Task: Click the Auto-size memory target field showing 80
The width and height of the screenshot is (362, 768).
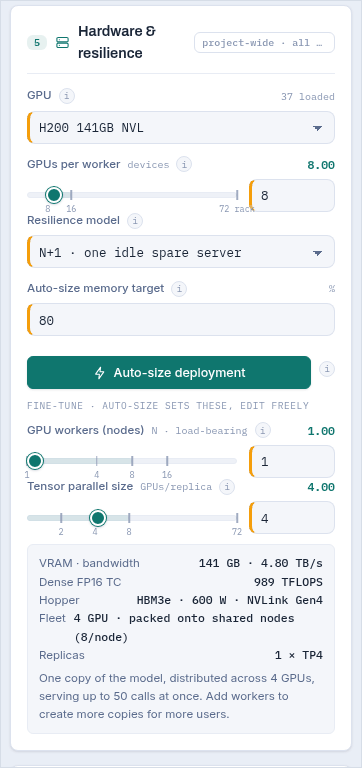Action: tap(181, 320)
